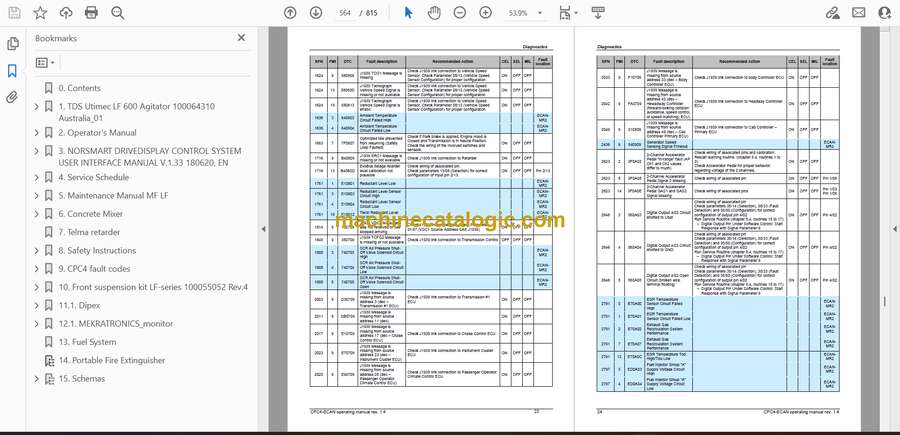Send file by email envelope icon

[x=859, y=13]
